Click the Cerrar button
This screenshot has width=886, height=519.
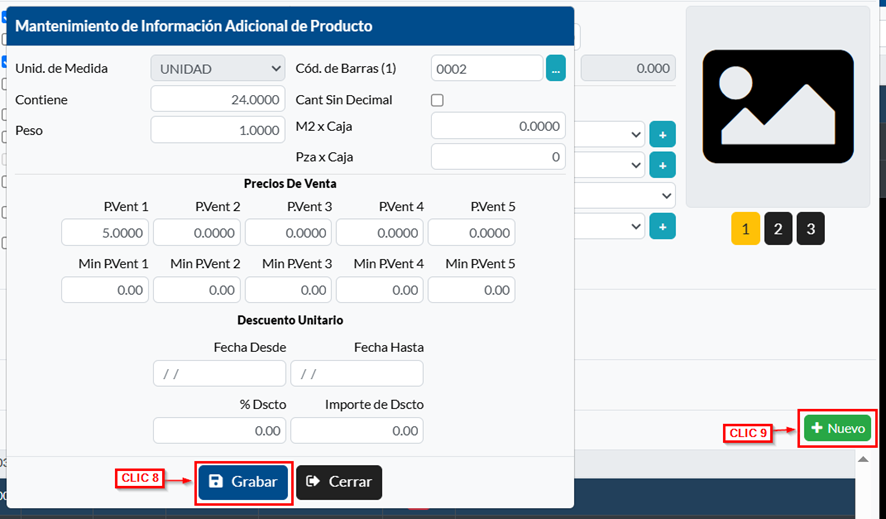pos(339,481)
